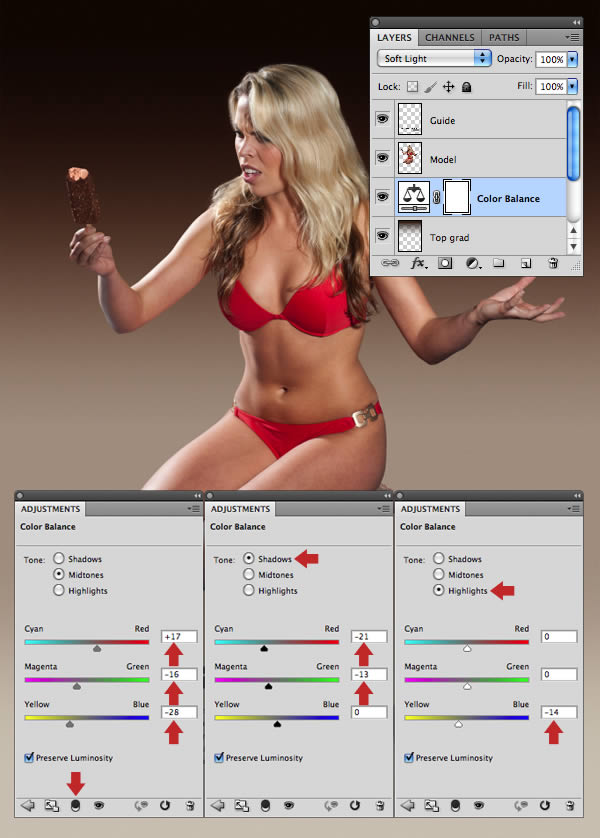The width and height of the screenshot is (600, 838).
Task: Click the Yellow-Blue slider in Highlights panel
Action: (467, 718)
